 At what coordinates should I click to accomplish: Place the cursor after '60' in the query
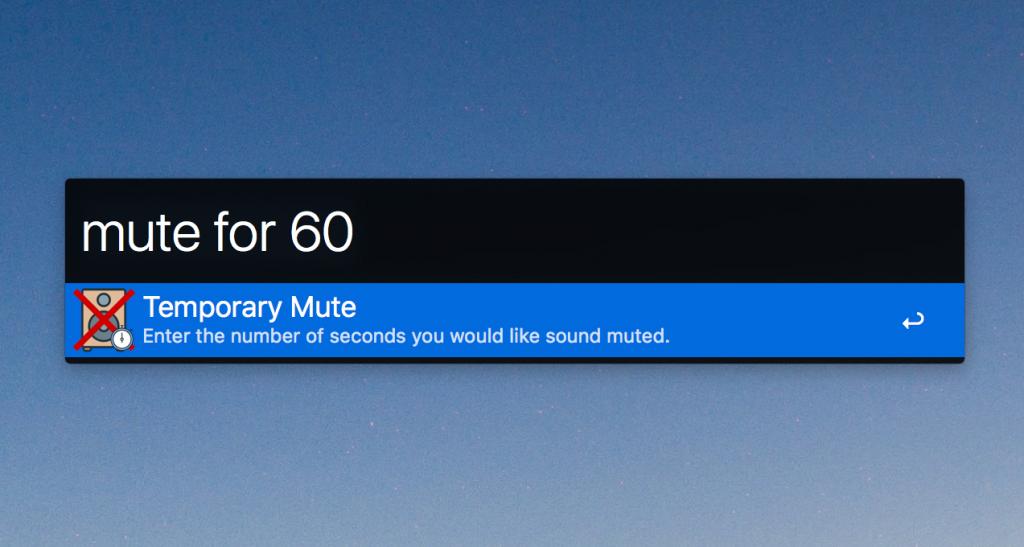(x=355, y=232)
